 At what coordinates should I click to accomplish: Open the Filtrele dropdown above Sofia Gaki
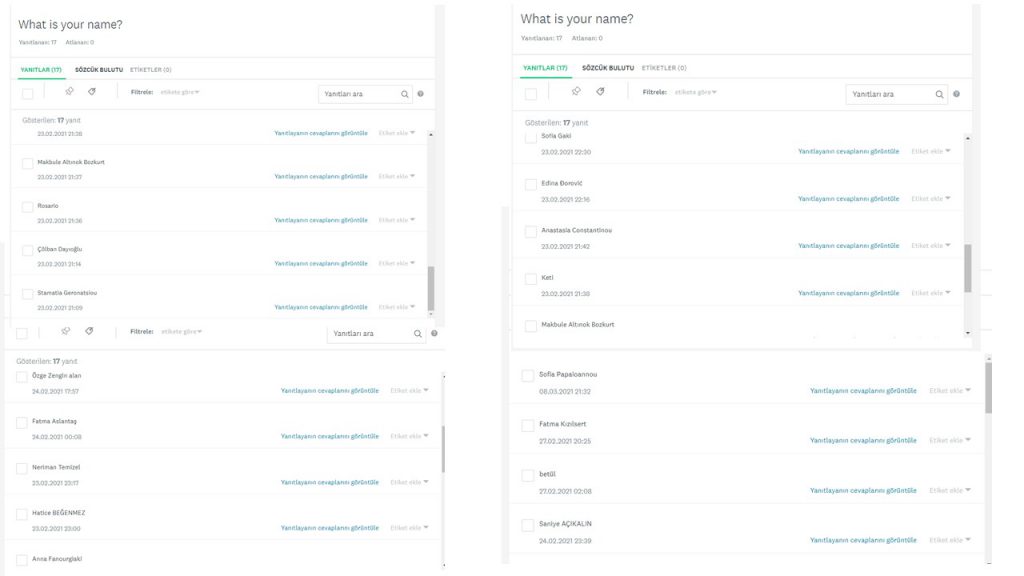coord(696,92)
